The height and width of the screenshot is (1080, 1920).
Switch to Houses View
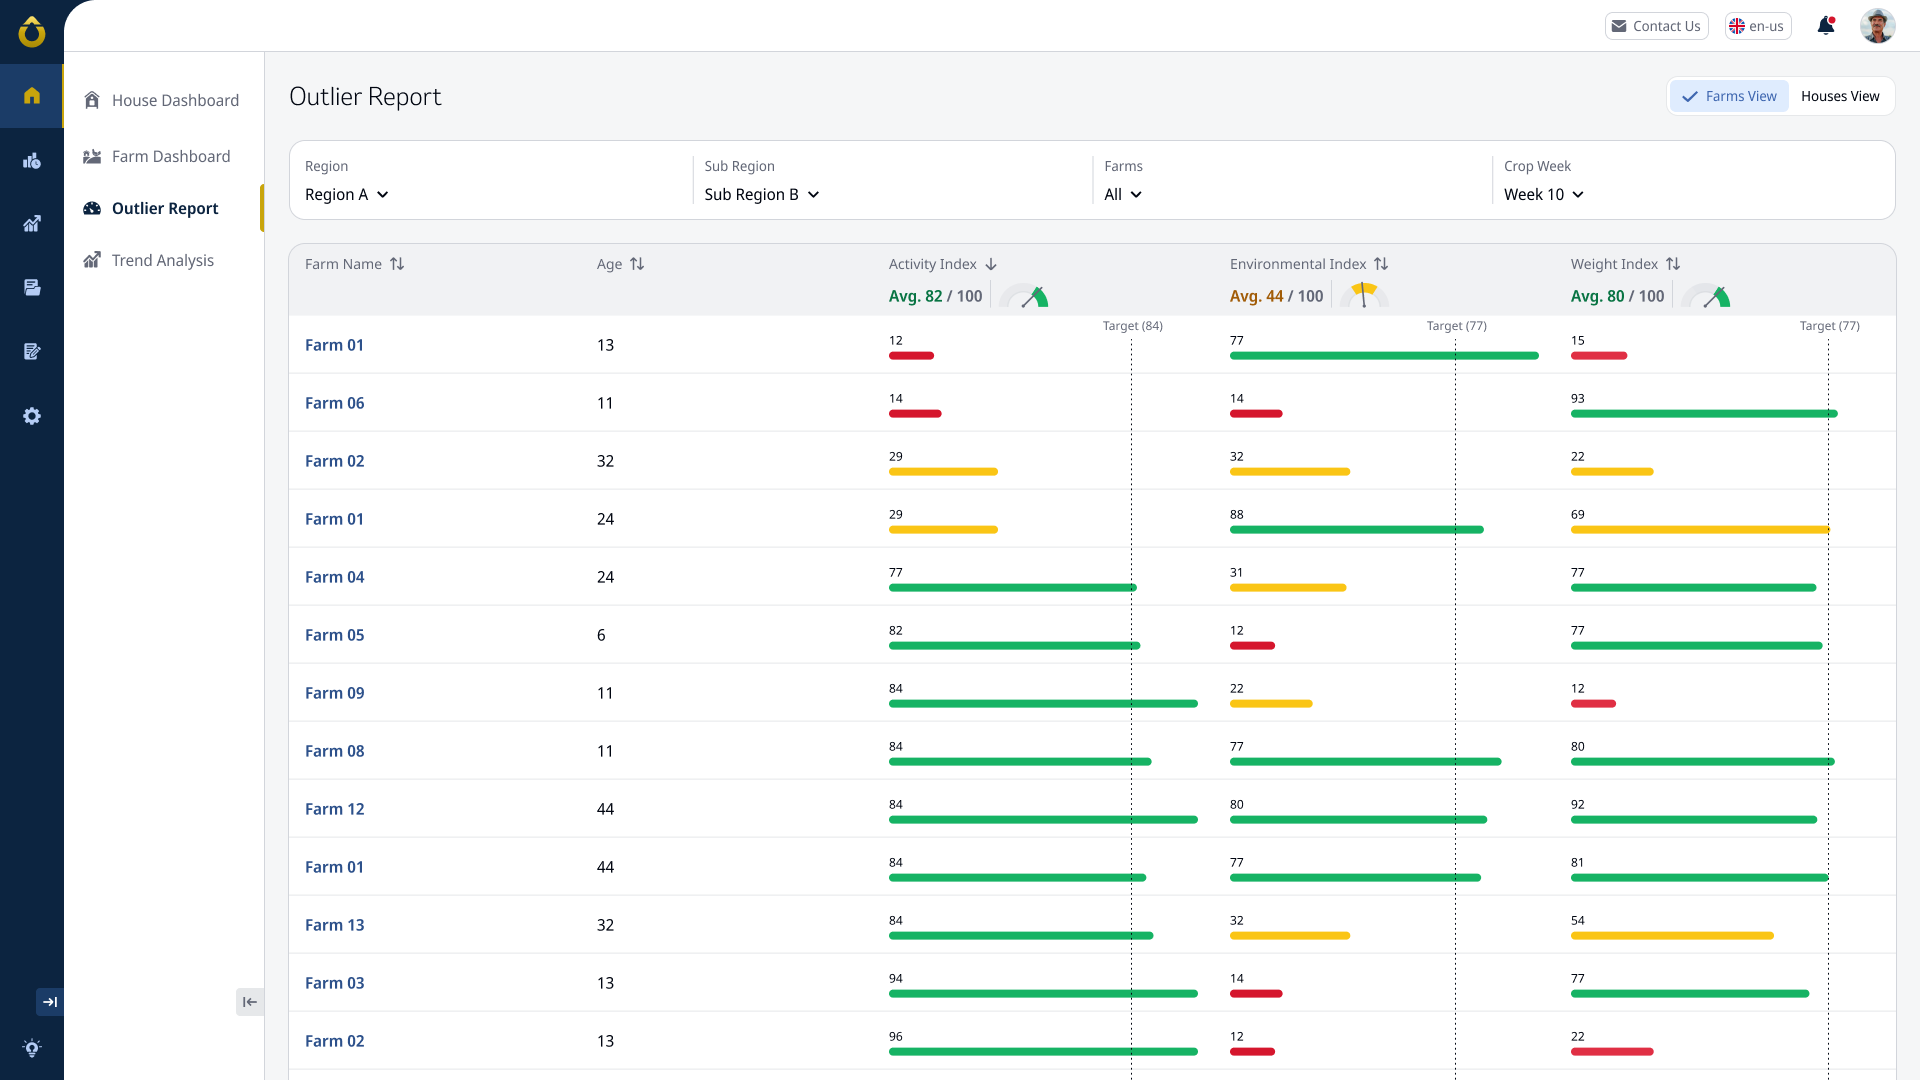(x=1840, y=96)
